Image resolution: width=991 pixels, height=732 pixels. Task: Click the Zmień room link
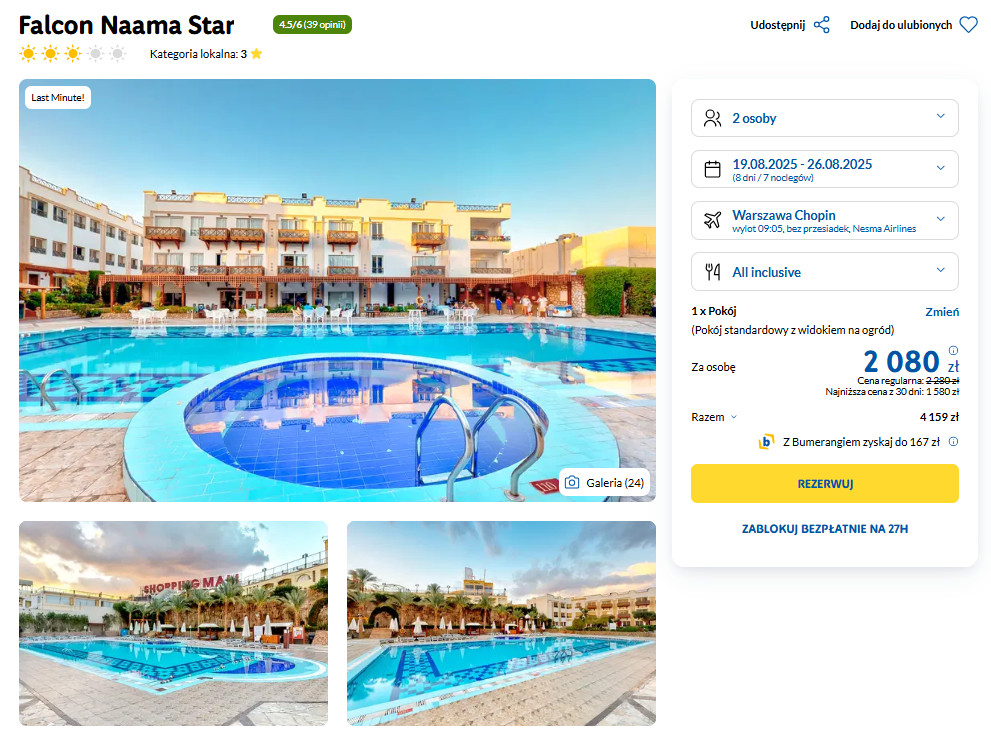pos(942,312)
